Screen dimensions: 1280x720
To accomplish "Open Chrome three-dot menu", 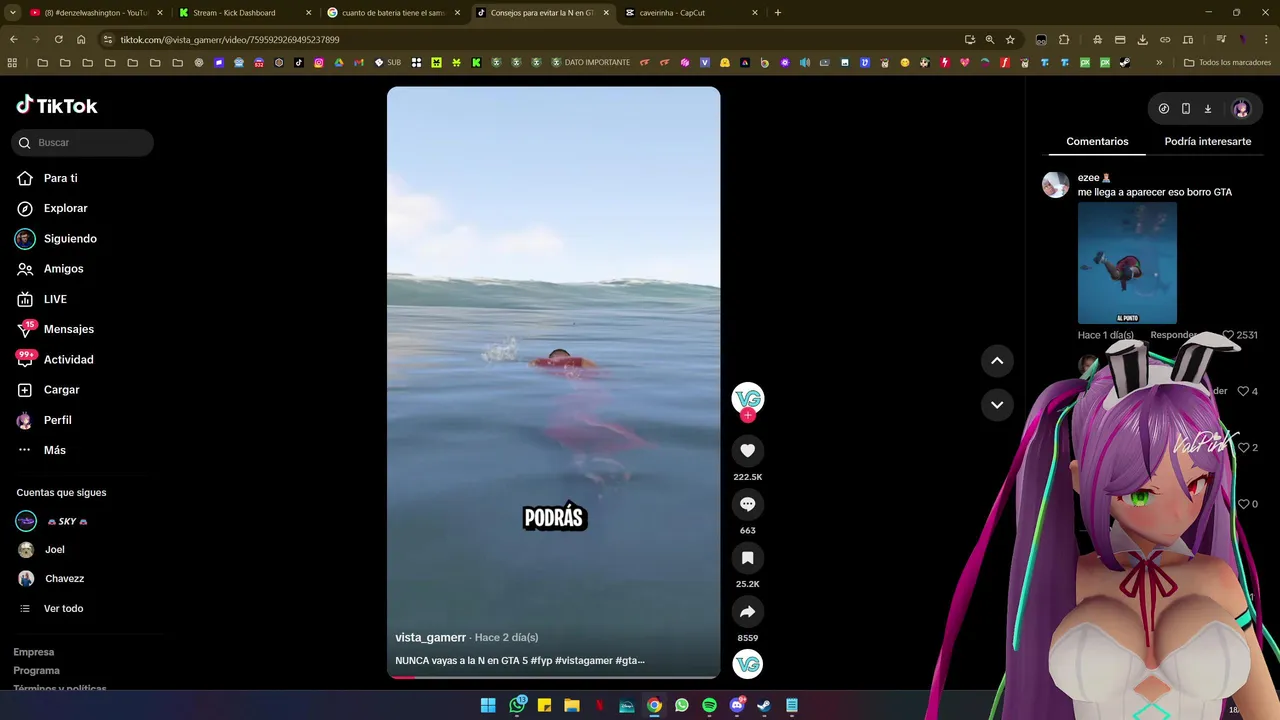I will click(x=1266, y=40).
